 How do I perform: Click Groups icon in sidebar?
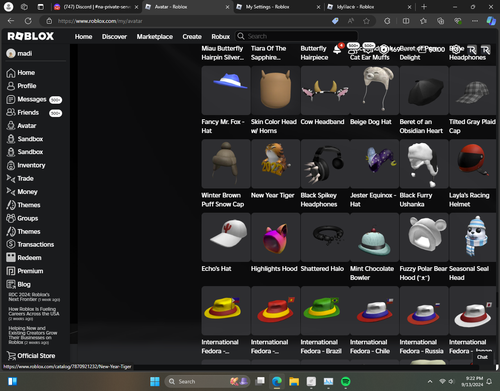(11, 218)
